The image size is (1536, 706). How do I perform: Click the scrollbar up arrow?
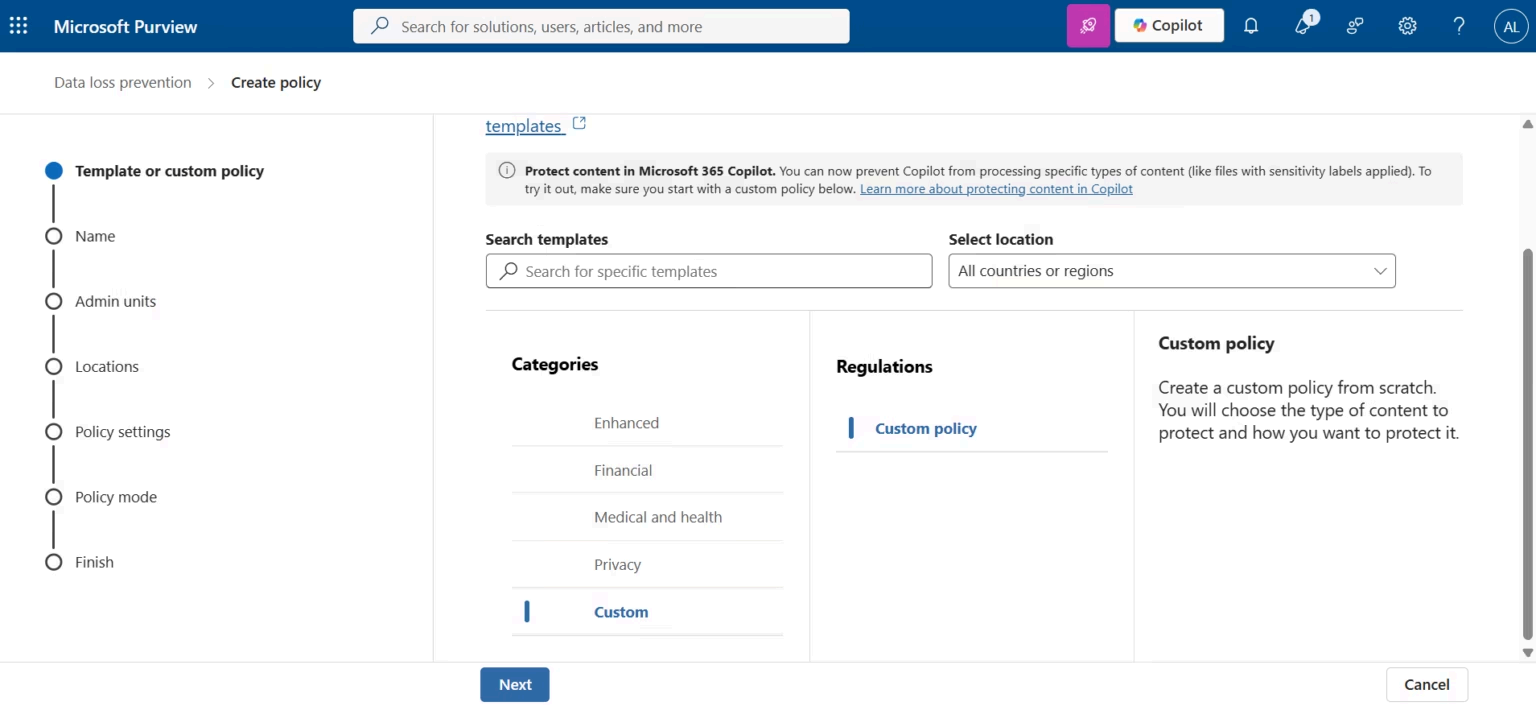[x=1527, y=124]
